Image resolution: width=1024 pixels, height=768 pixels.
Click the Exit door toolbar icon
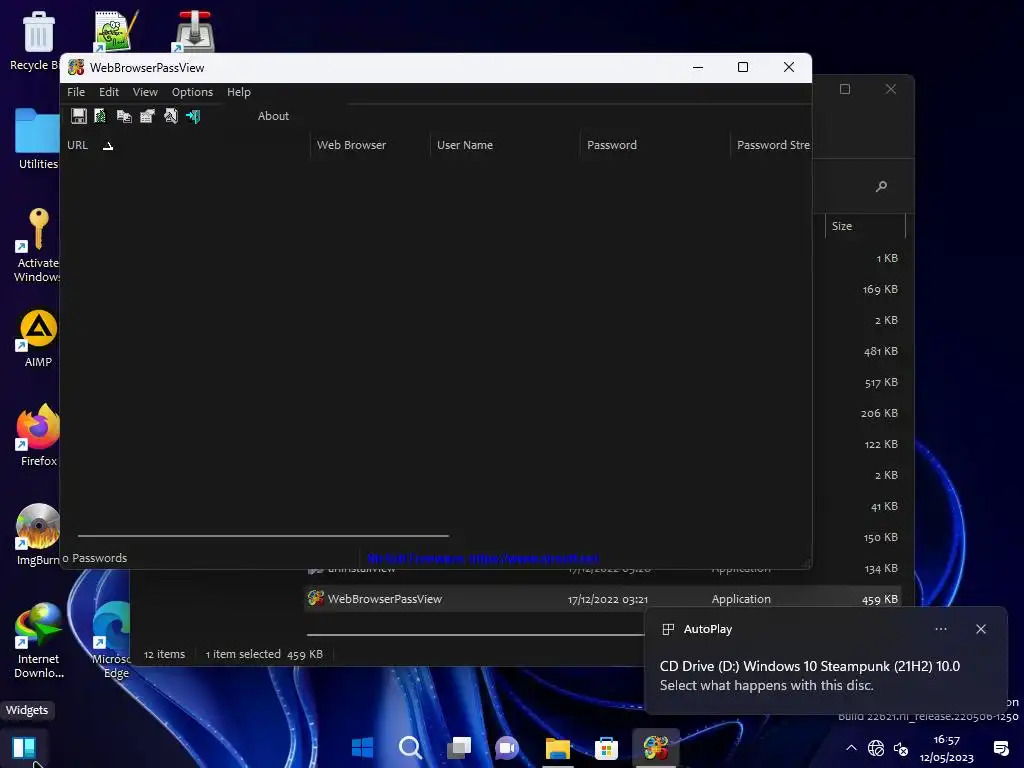pos(193,116)
